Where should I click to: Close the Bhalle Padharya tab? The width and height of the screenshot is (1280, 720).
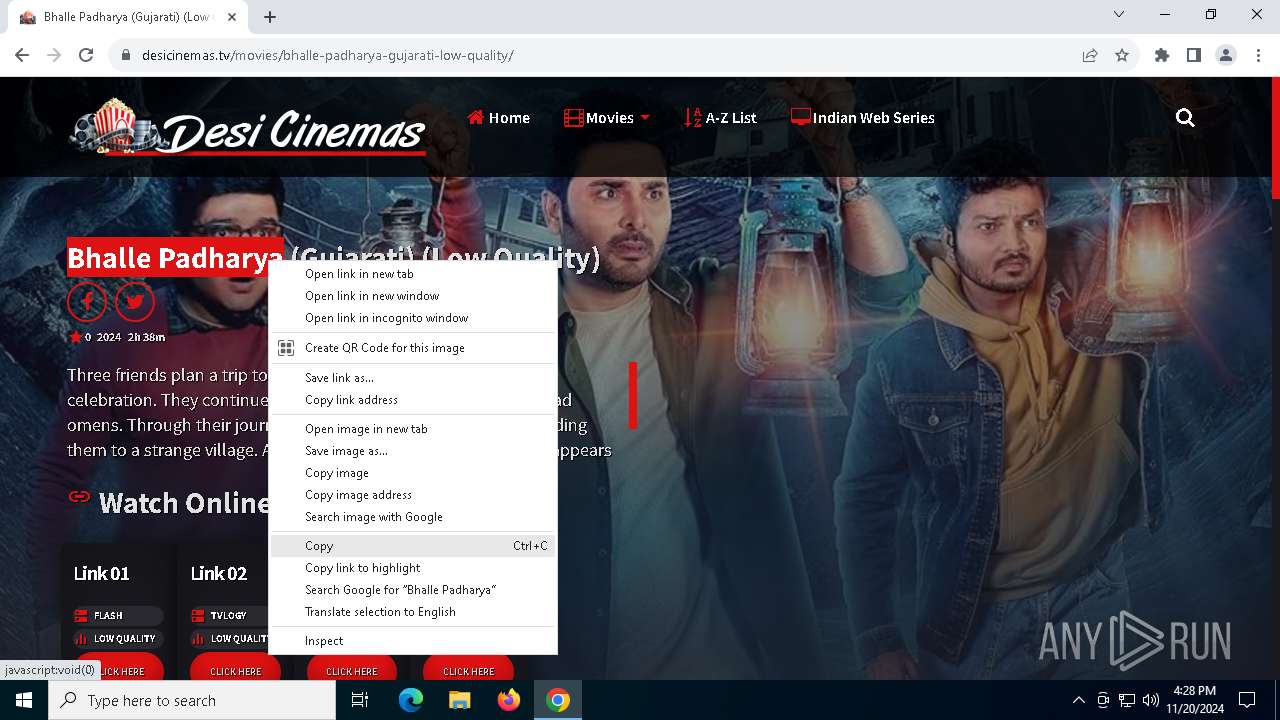233,16
